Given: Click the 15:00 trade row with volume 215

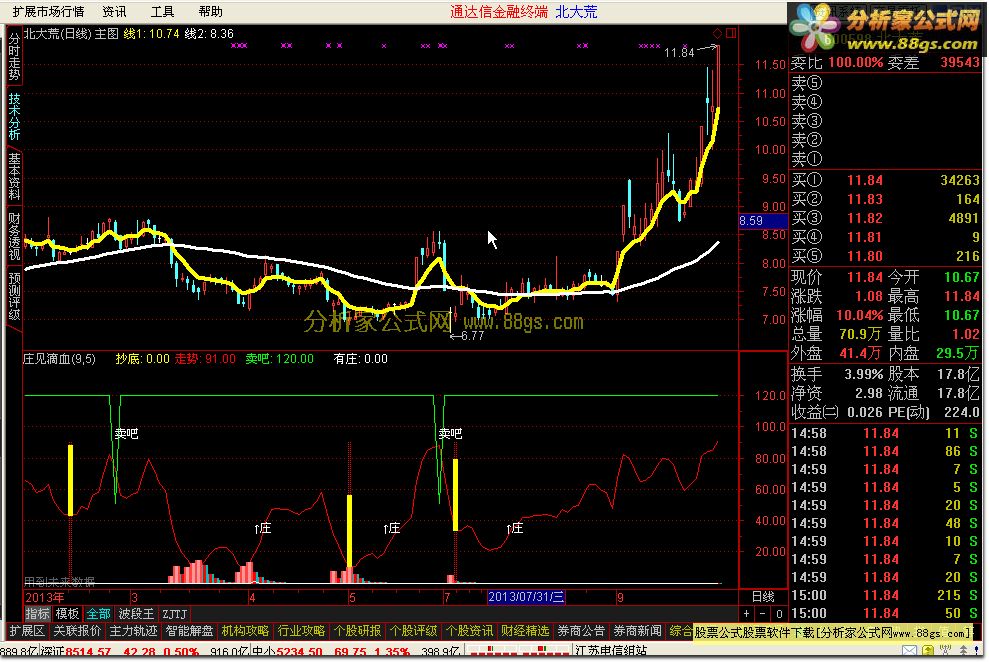Looking at the screenshot, I should pyautogui.click(x=885, y=595).
